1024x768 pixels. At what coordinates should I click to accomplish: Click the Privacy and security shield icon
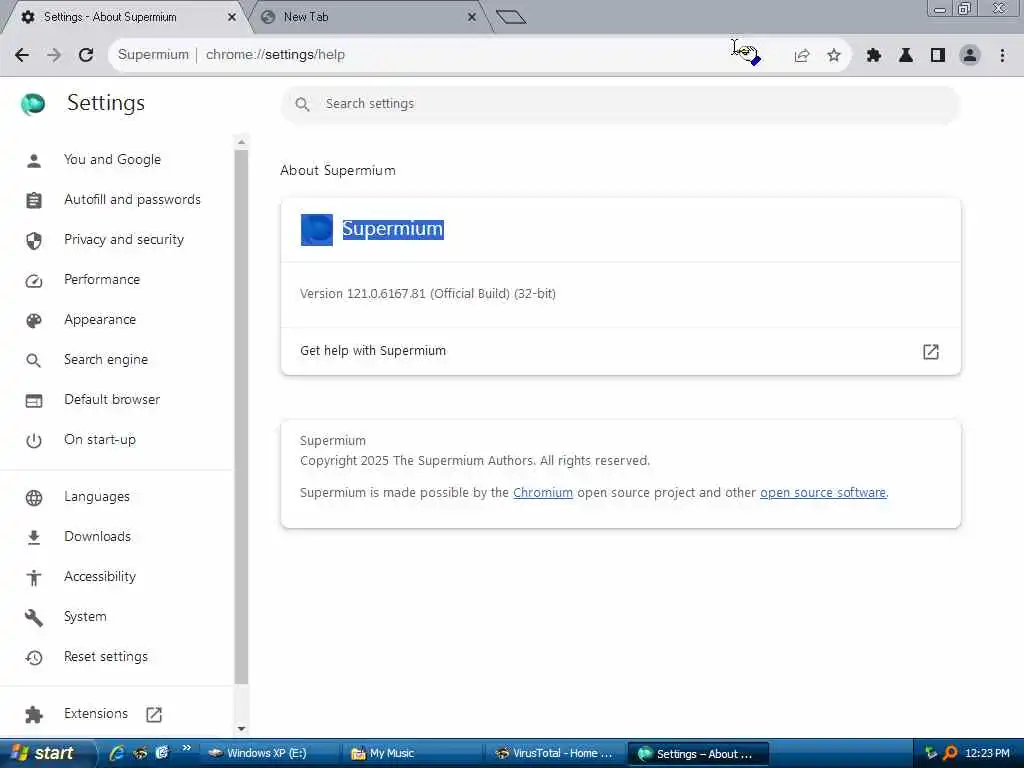point(34,241)
